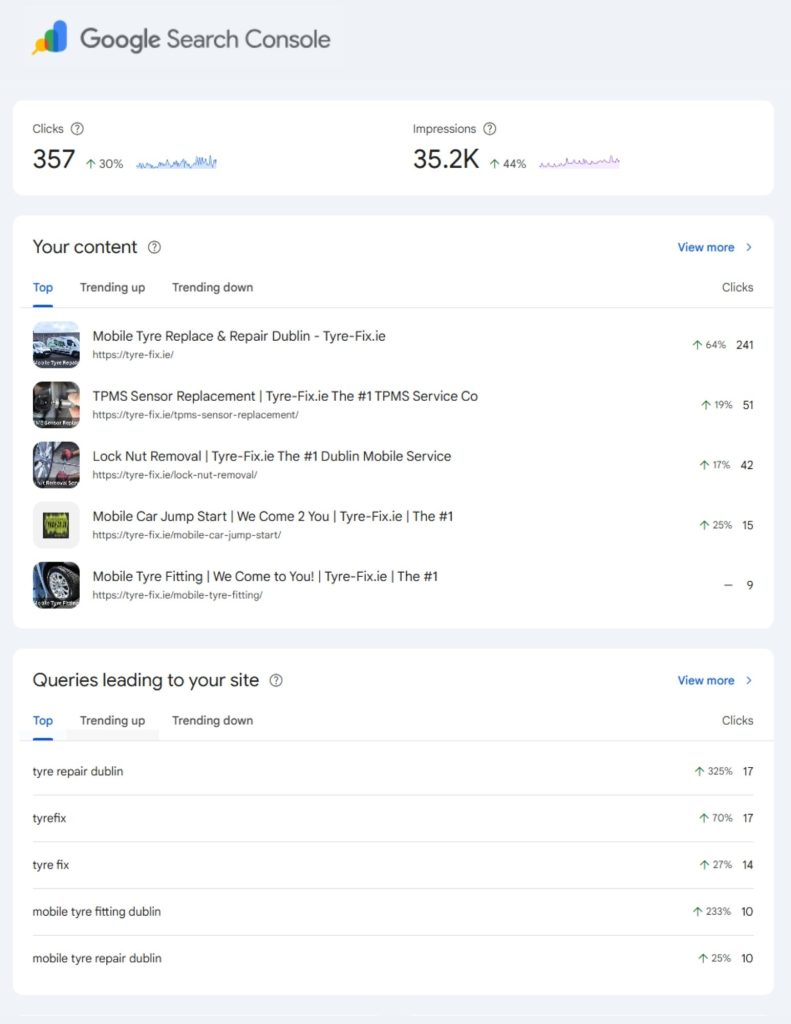Switch to Trending up tab in Your content

click(x=112, y=287)
